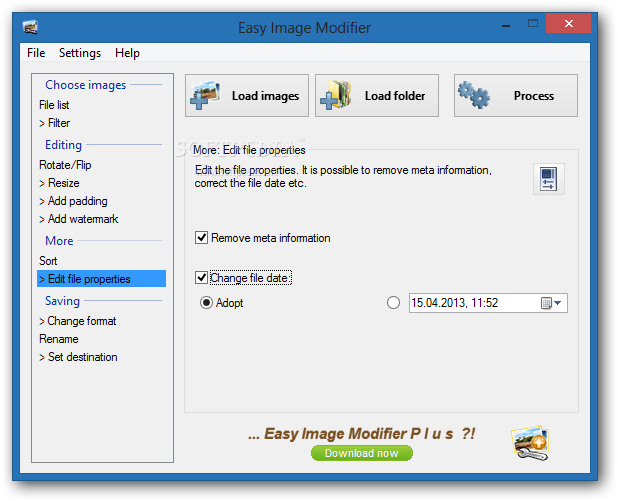Click the date field showing 15.04.2013, 11:52
618x501 pixels.
(488, 303)
